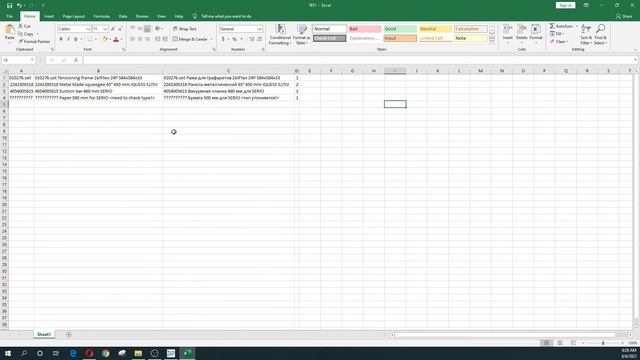Set bottom vertical alignment
The height and width of the screenshot is (360, 640).
(147, 29)
